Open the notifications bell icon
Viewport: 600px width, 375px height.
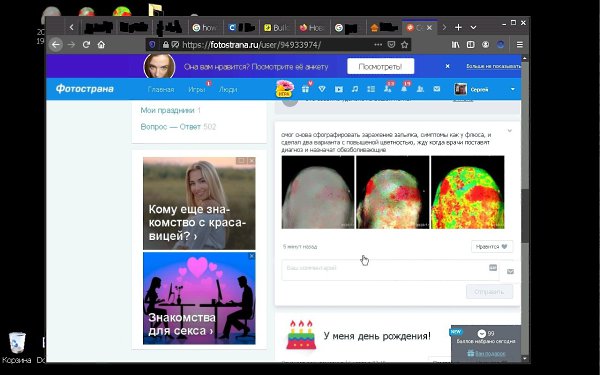[404, 88]
